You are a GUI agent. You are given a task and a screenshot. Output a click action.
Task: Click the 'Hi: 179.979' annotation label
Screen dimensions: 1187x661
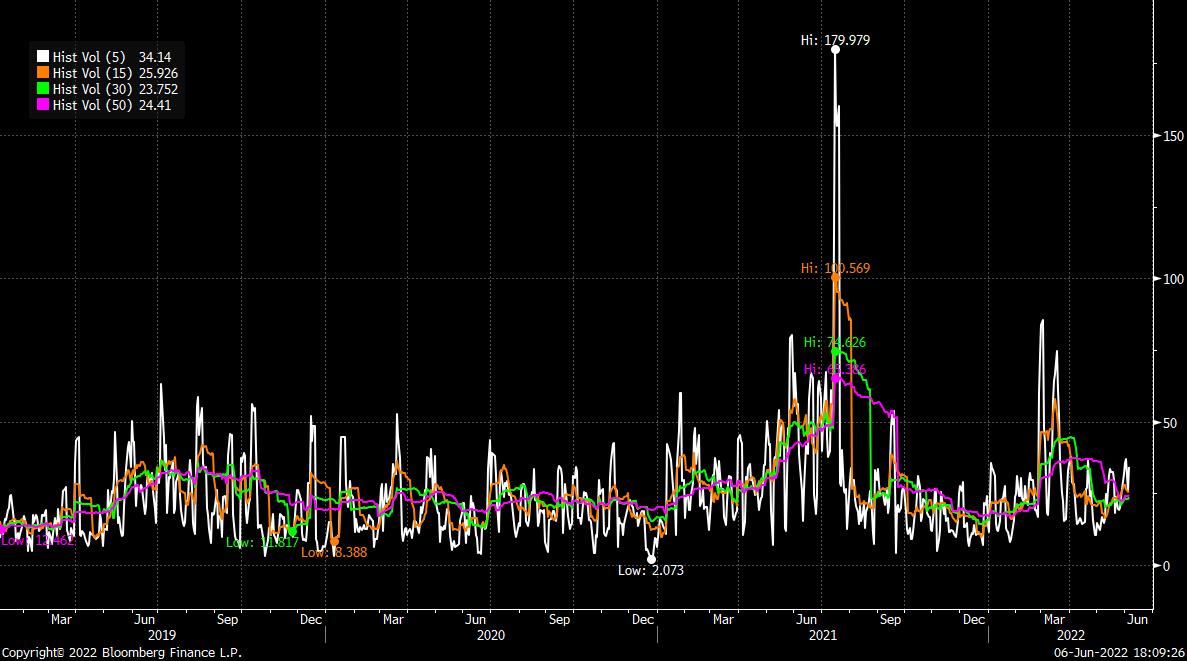836,40
